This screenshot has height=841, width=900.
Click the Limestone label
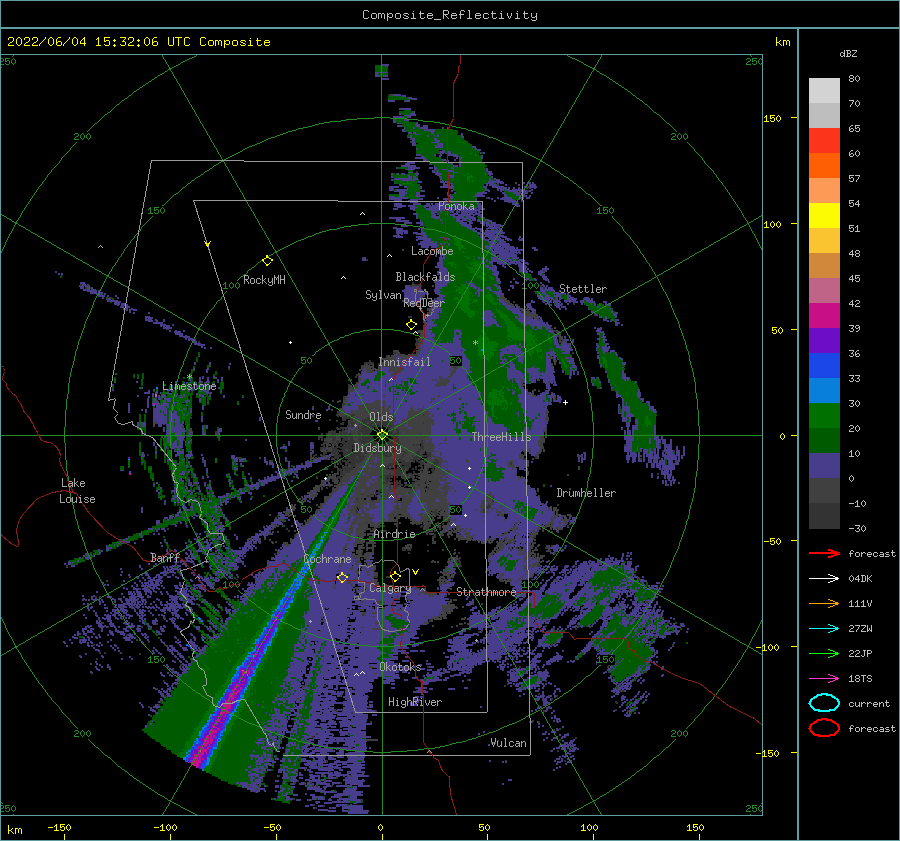[189, 386]
